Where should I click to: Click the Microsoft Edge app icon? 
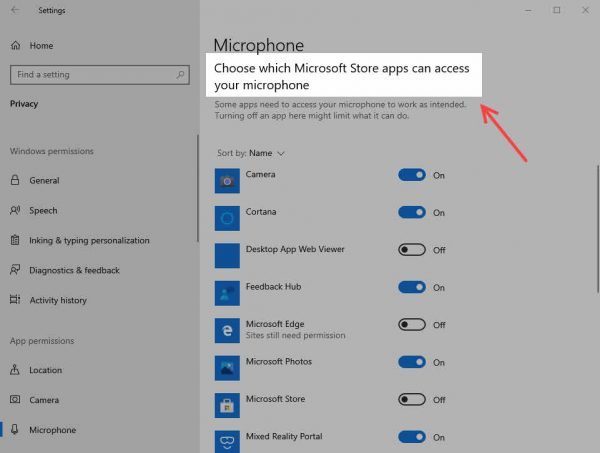click(x=227, y=330)
